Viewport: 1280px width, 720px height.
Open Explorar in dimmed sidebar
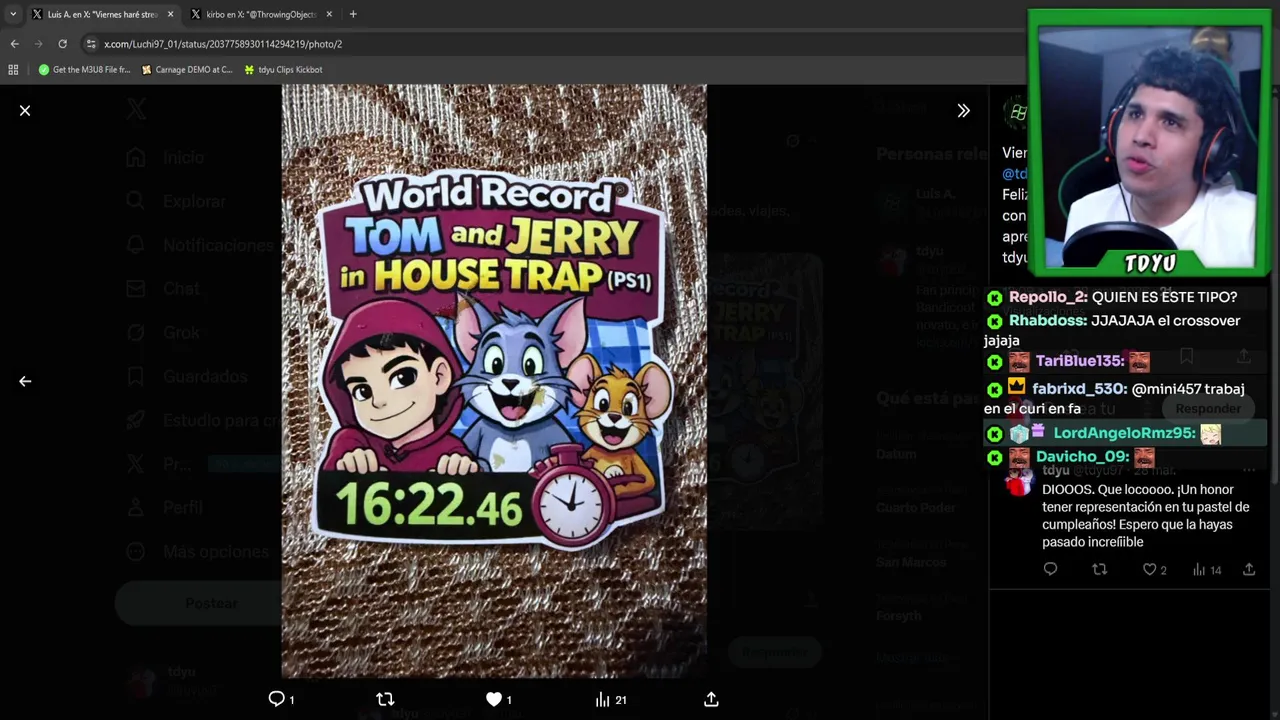(178, 201)
